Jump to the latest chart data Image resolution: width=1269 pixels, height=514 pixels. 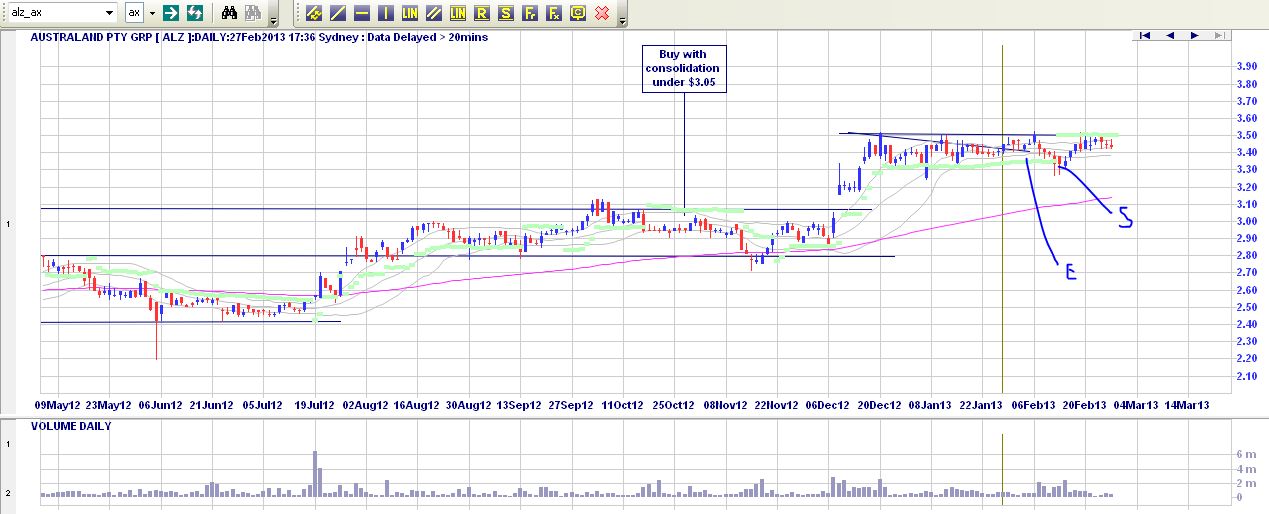point(1219,35)
